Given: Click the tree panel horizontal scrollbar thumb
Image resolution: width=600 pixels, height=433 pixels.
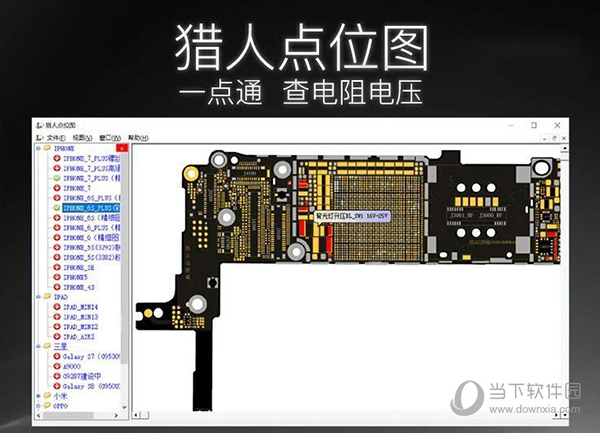Looking at the screenshot, I should [68, 415].
